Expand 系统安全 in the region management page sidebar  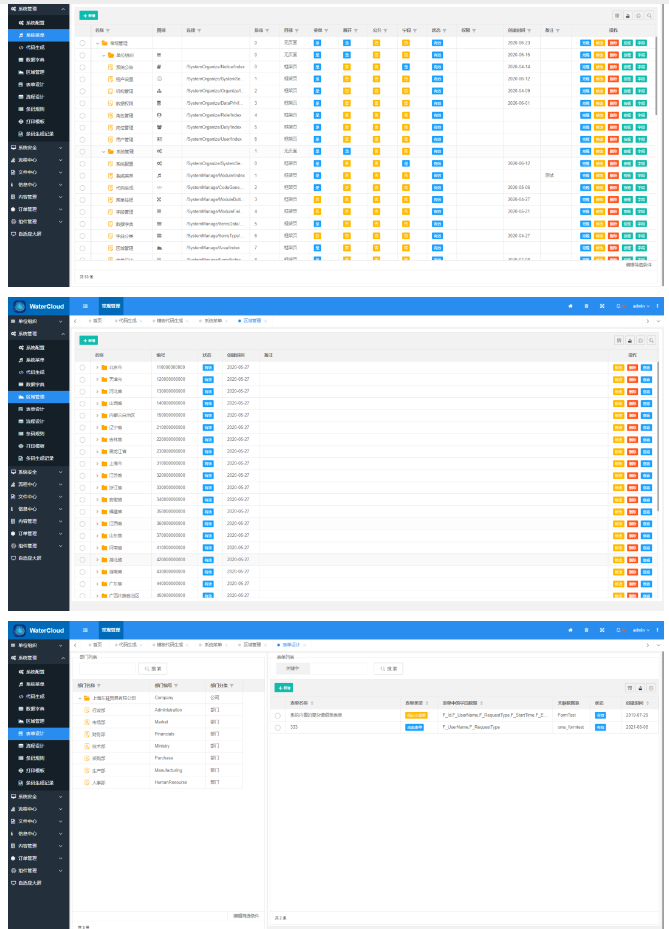(39, 472)
